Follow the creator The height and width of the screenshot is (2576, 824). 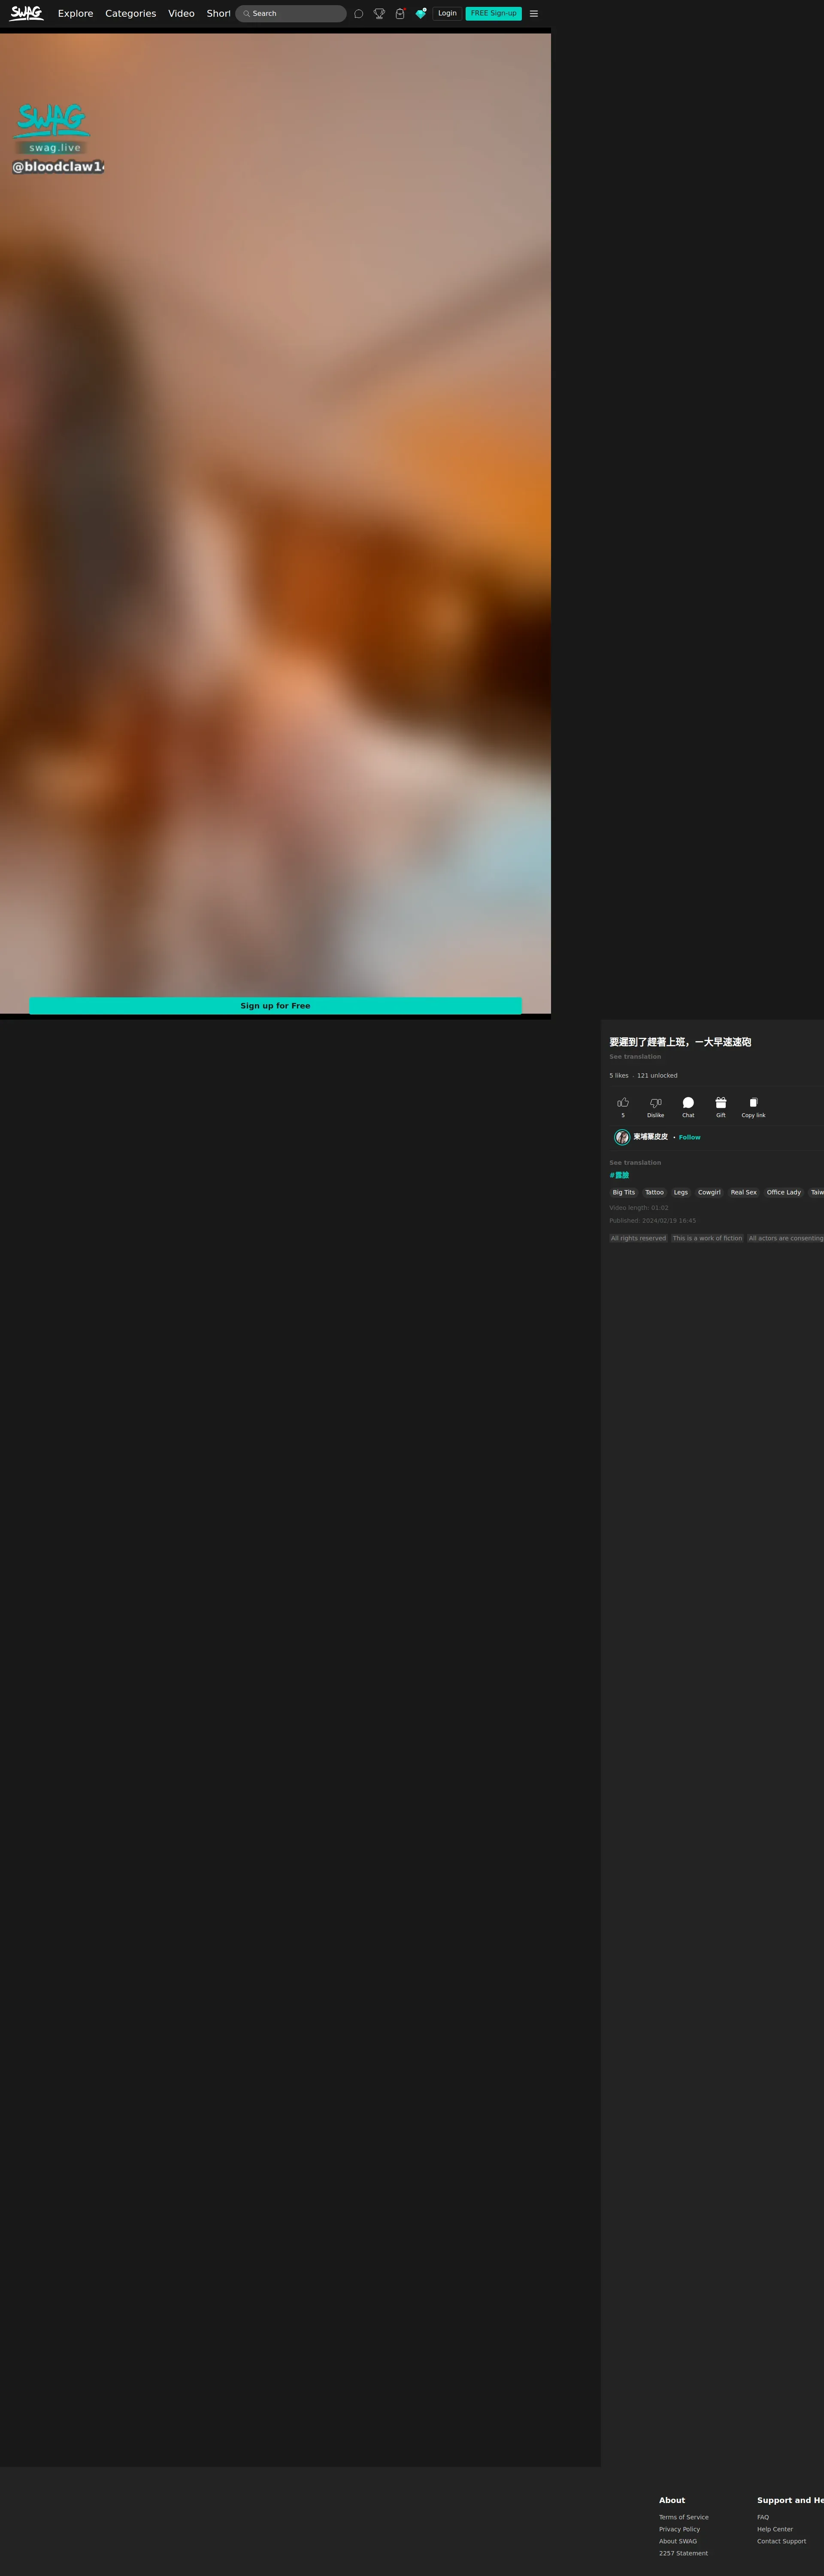690,1137
